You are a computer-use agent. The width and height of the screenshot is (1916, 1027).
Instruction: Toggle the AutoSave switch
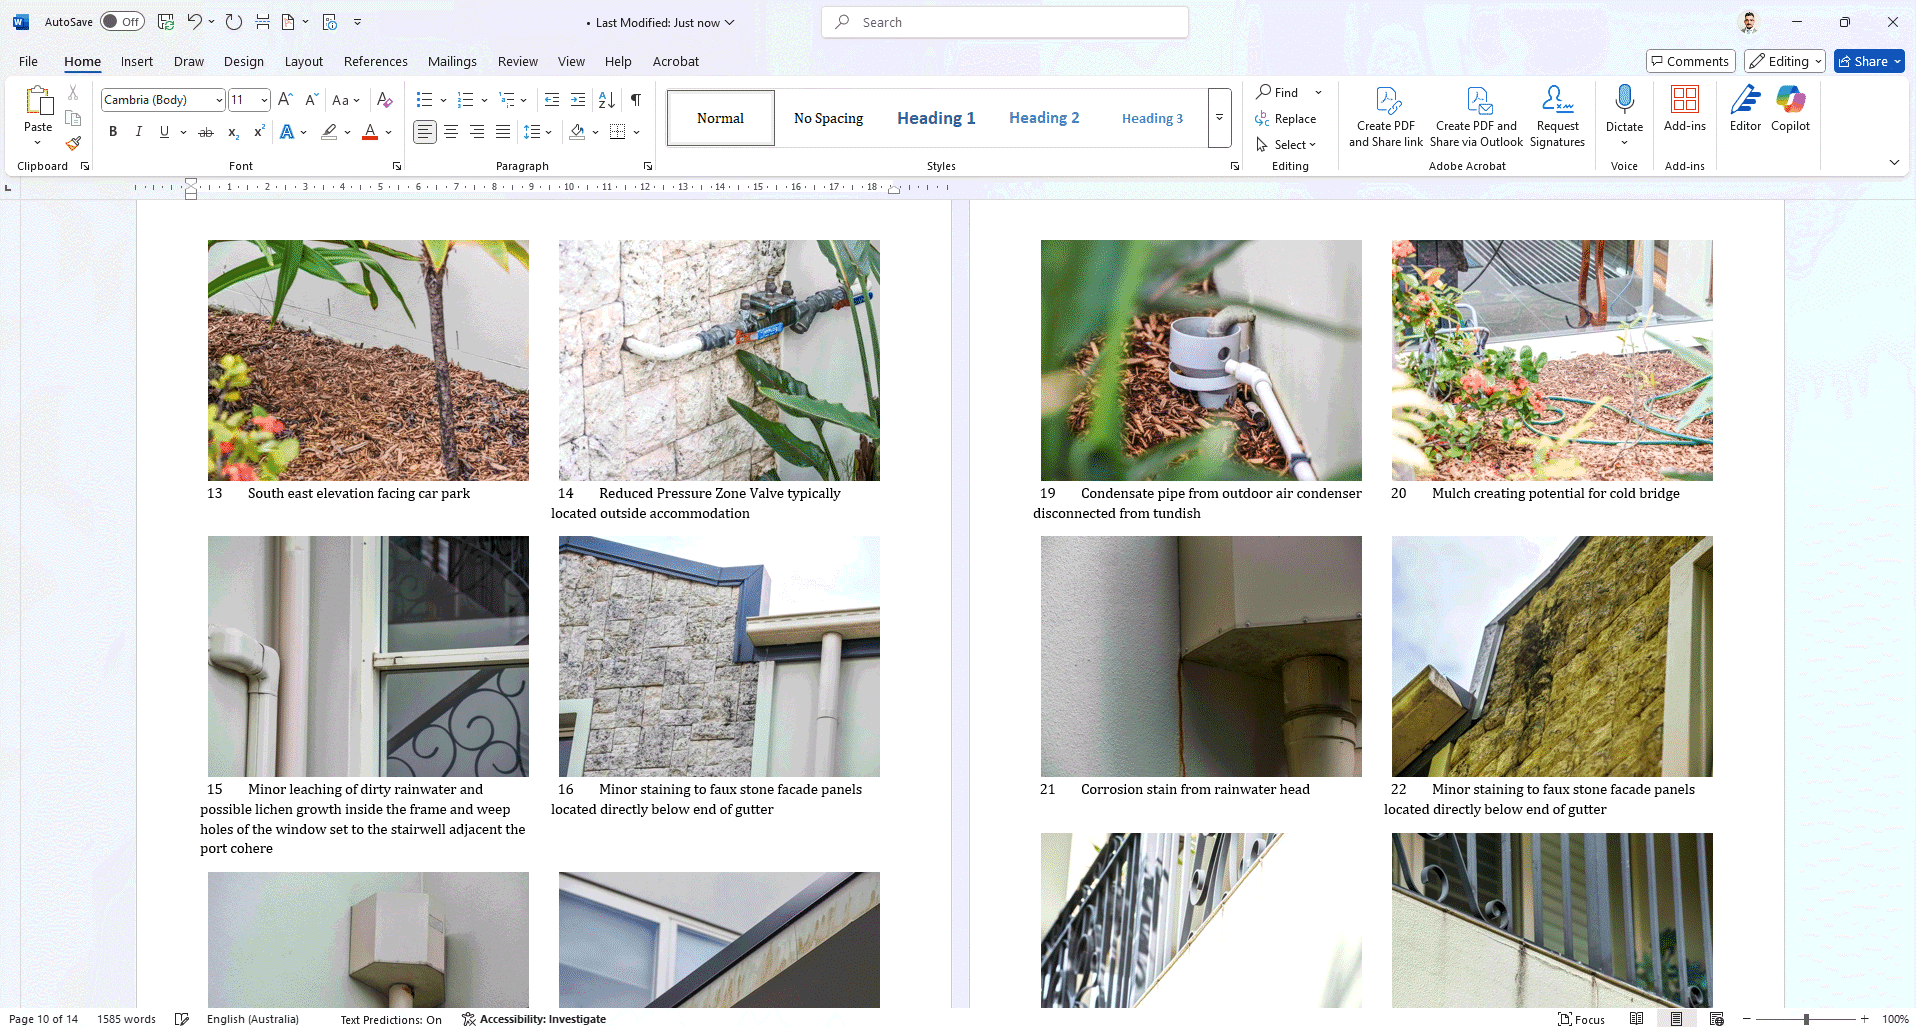pyautogui.click(x=122, y=22)
